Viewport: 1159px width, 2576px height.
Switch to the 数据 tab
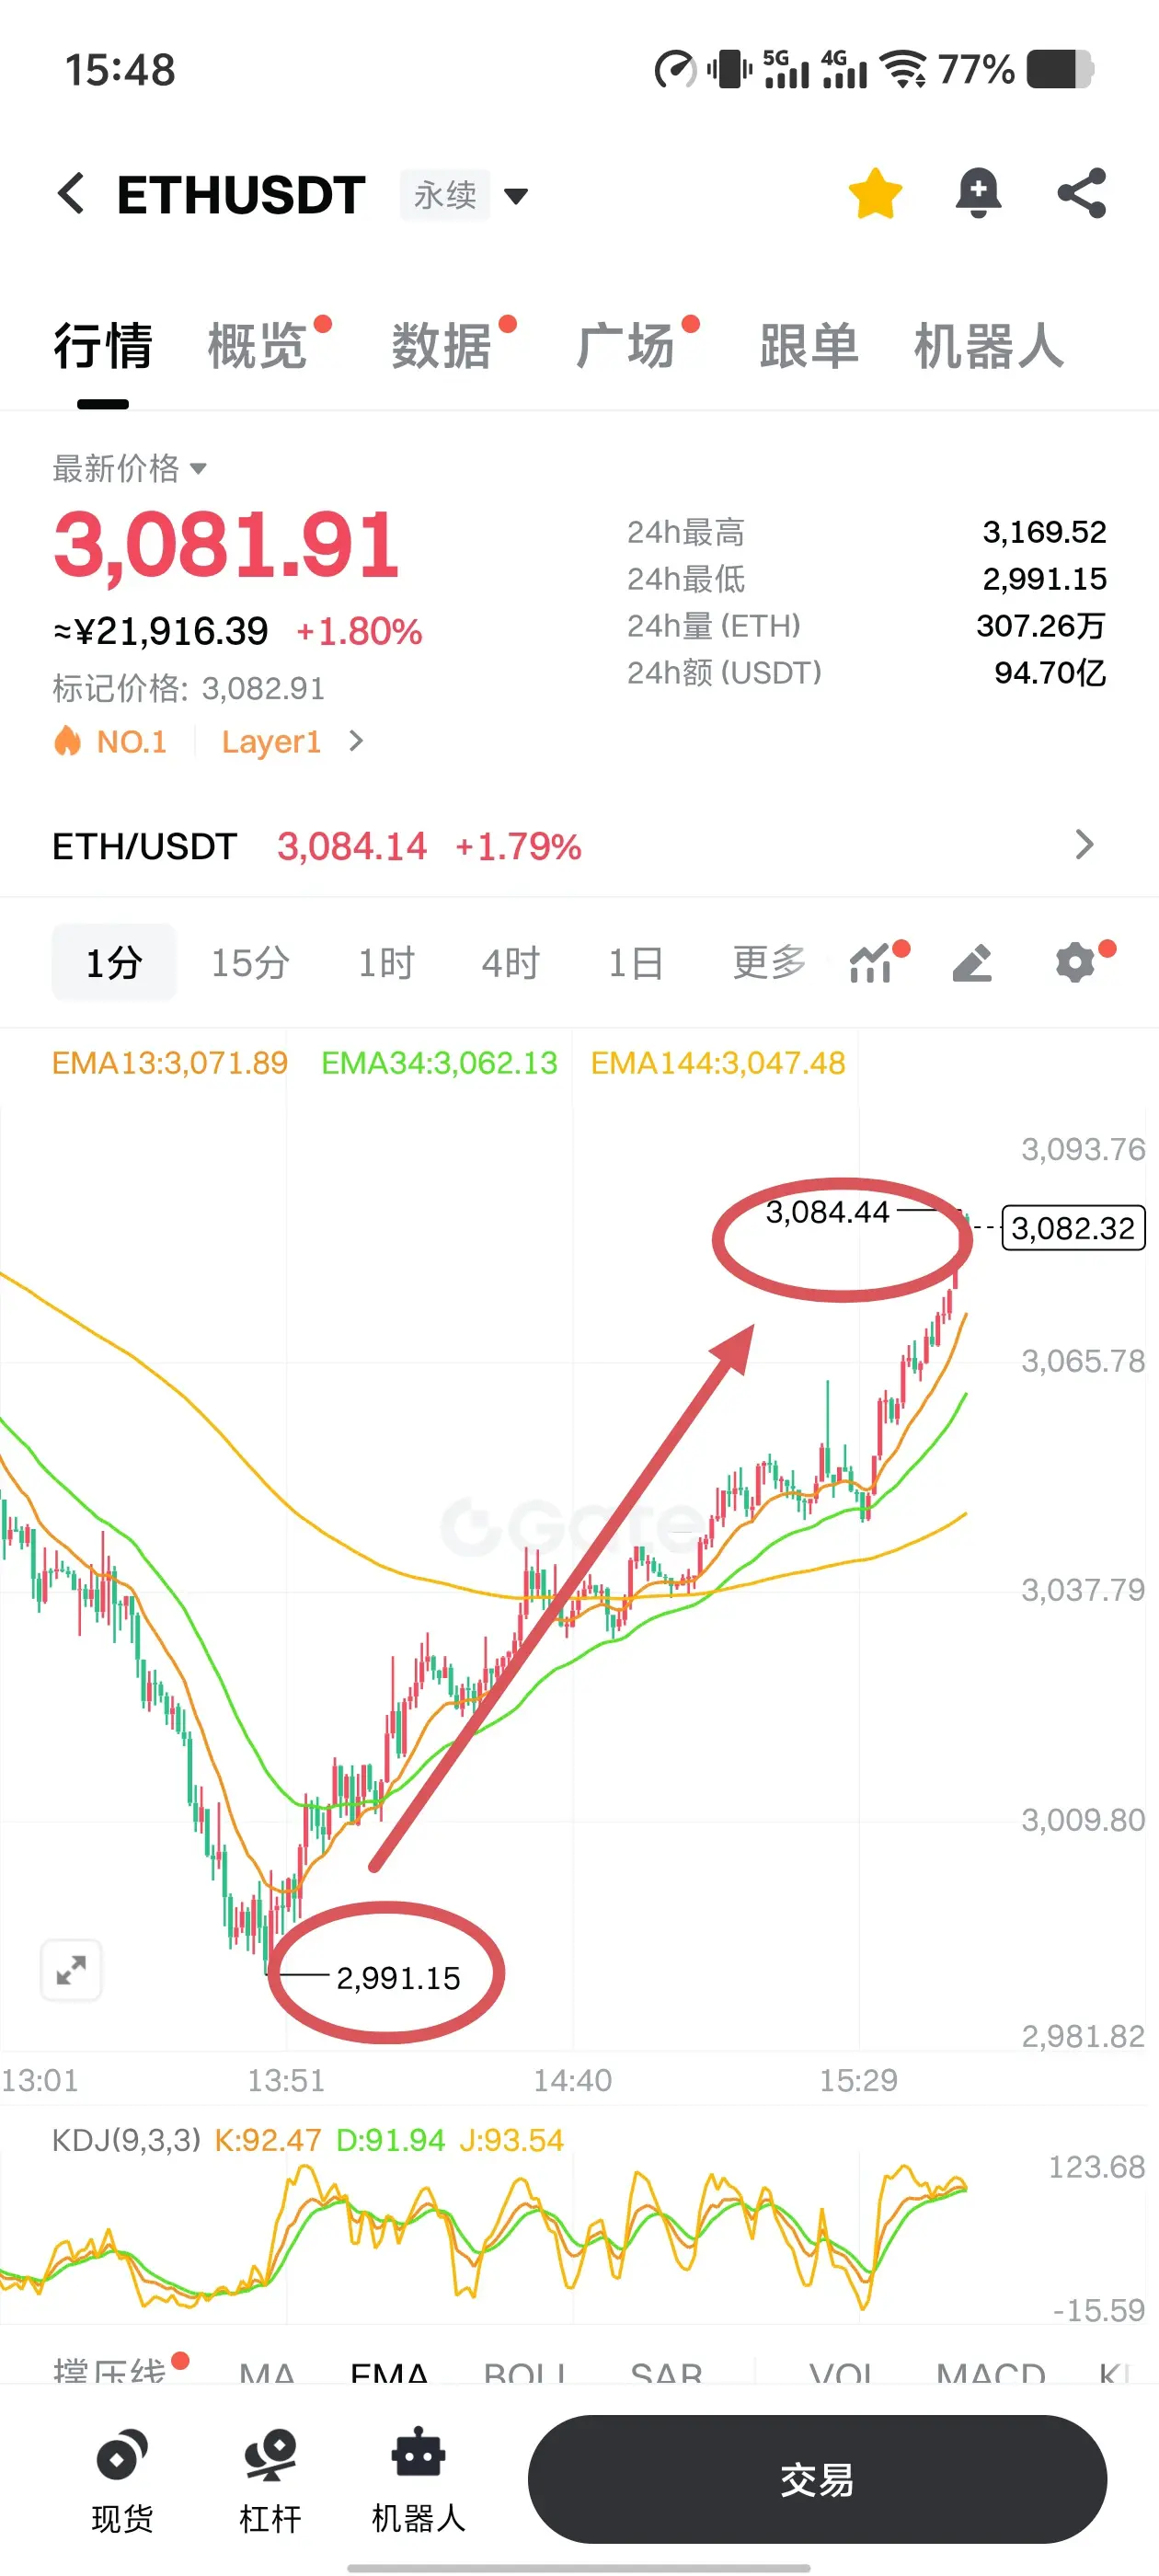point(441,346)
